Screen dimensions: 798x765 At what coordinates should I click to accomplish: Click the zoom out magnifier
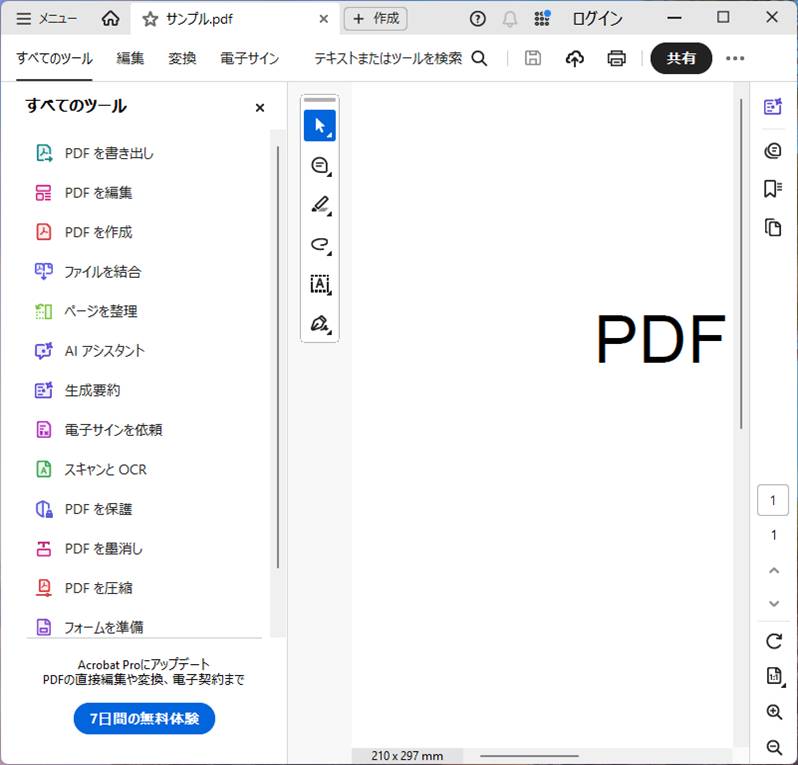coord(774,747)
